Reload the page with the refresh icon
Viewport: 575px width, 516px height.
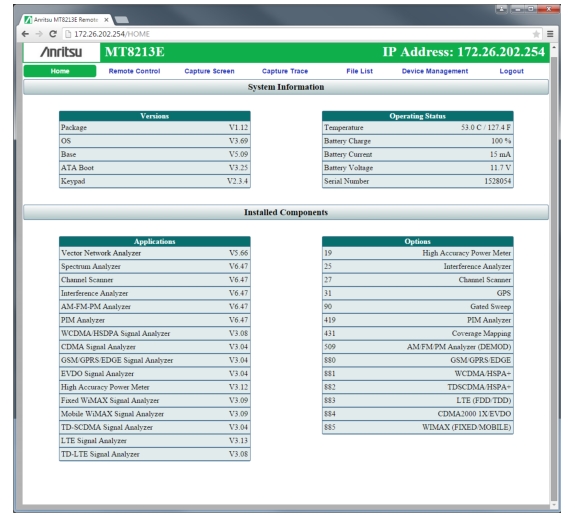tap(53, 34)
